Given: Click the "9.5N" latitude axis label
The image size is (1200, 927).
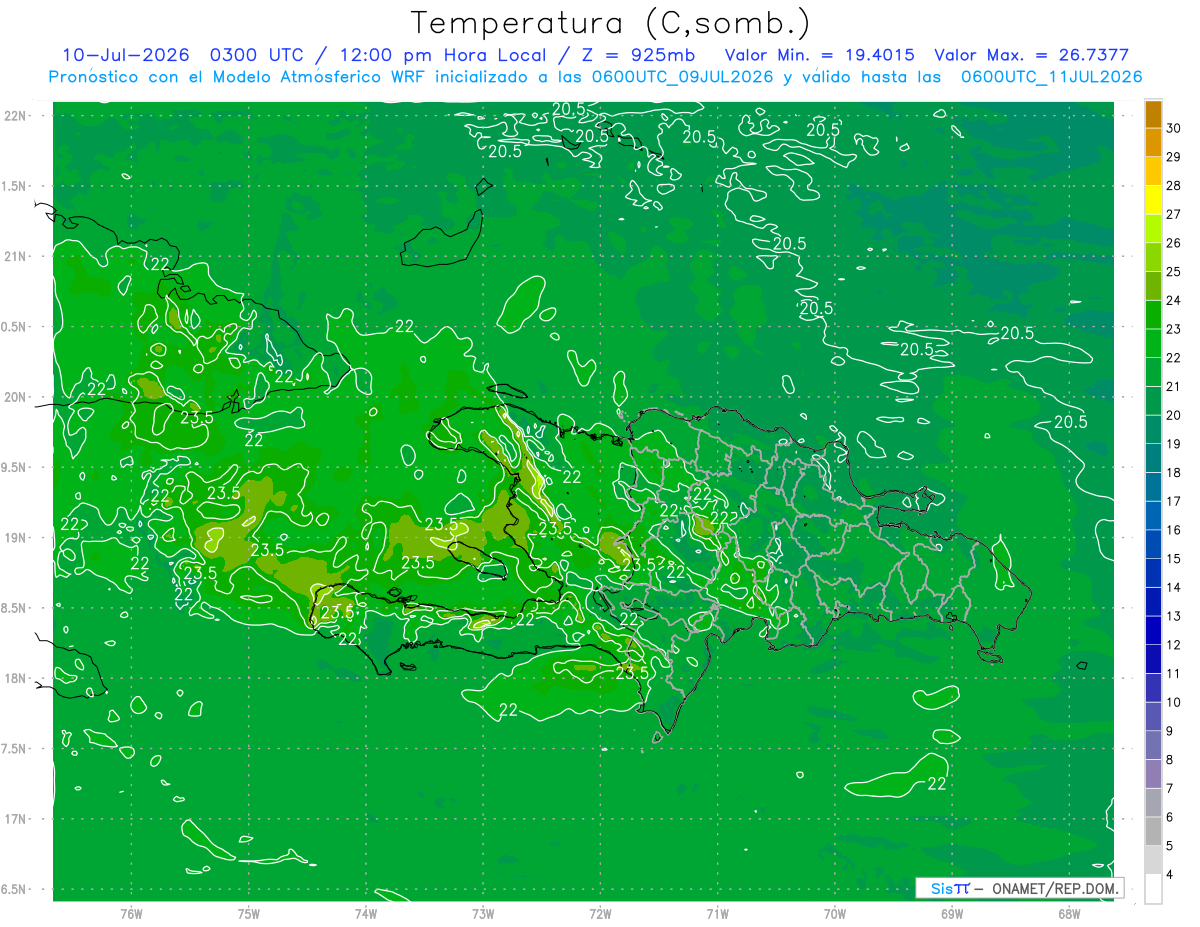Looking at the screenshot, I should coord(14,467).
